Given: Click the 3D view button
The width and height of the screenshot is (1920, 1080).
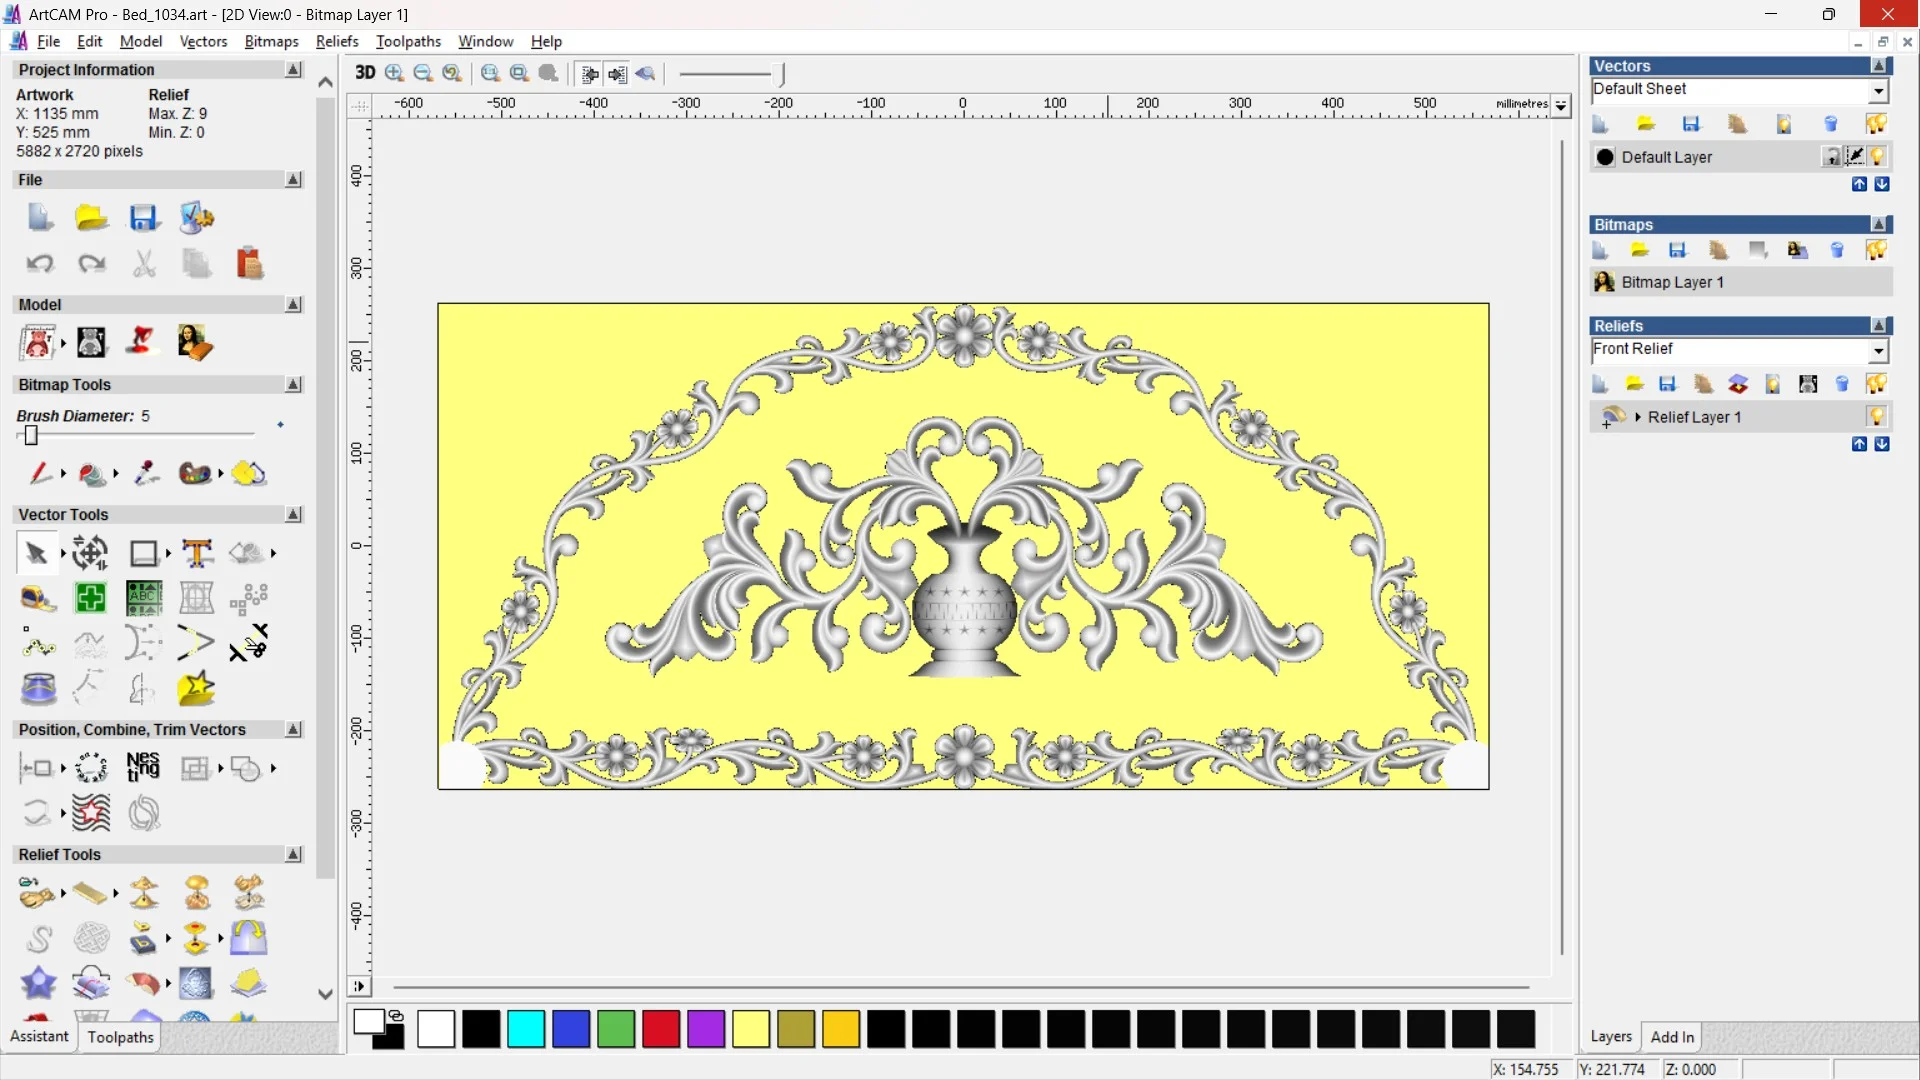Looking at the screenshot, I should point(365,73).
